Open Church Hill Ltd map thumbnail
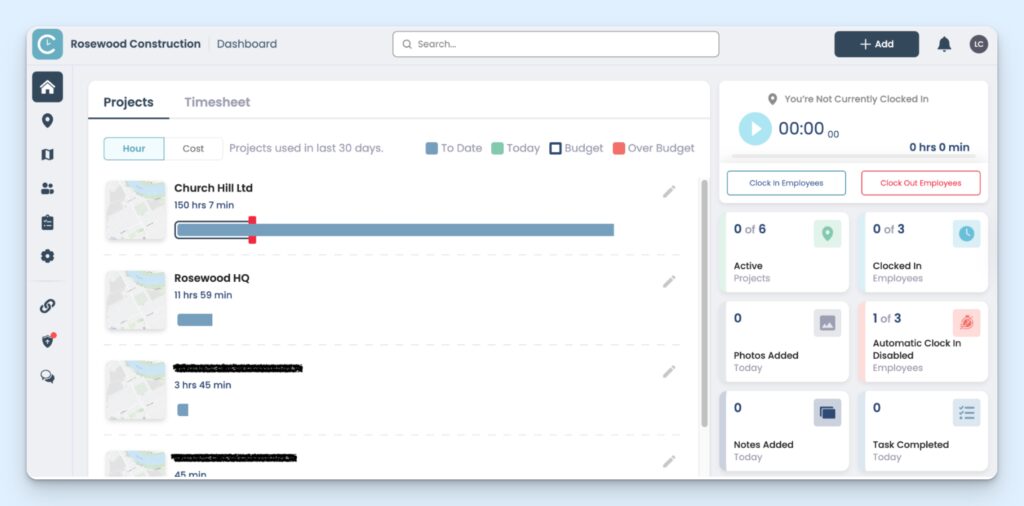 click(x=136, y=210)
